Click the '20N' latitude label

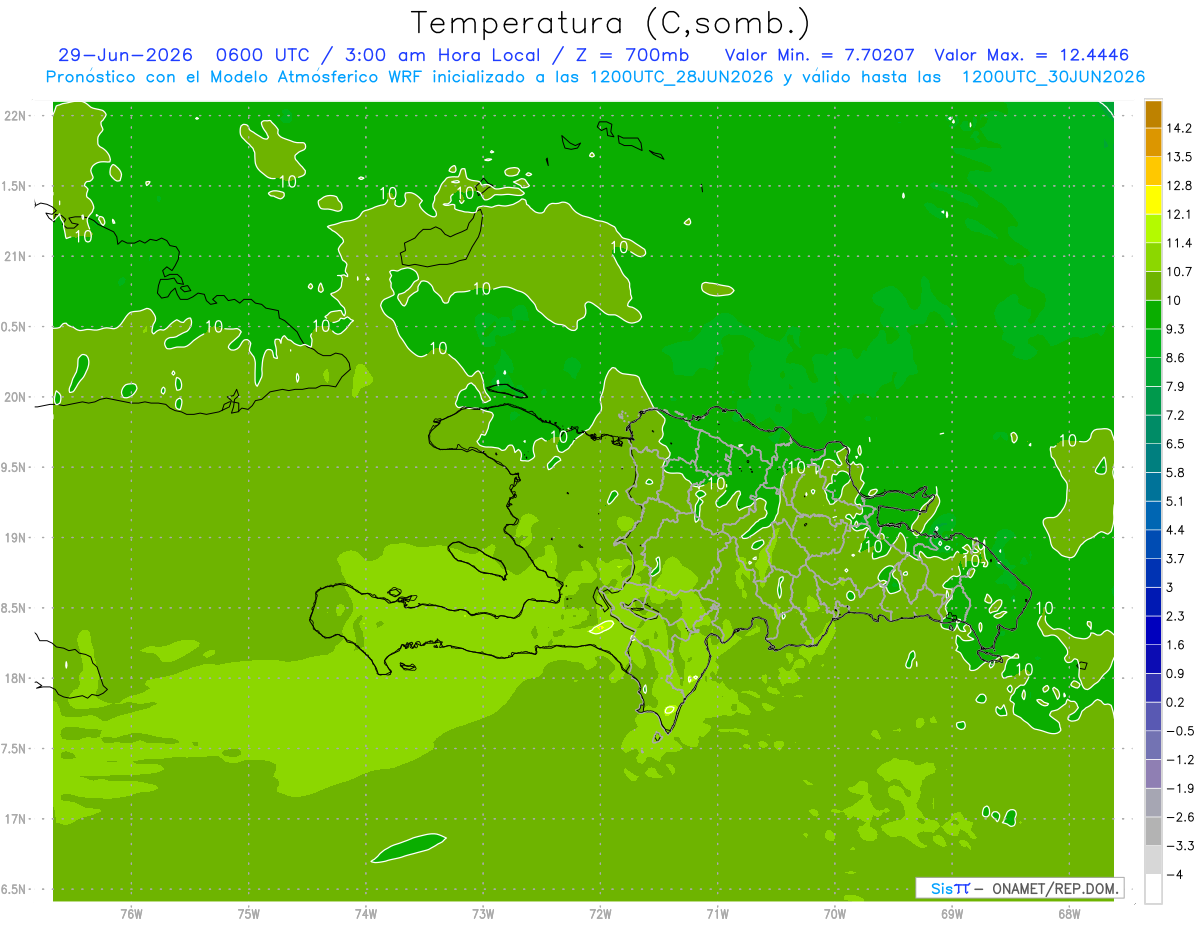pos(15,397)
